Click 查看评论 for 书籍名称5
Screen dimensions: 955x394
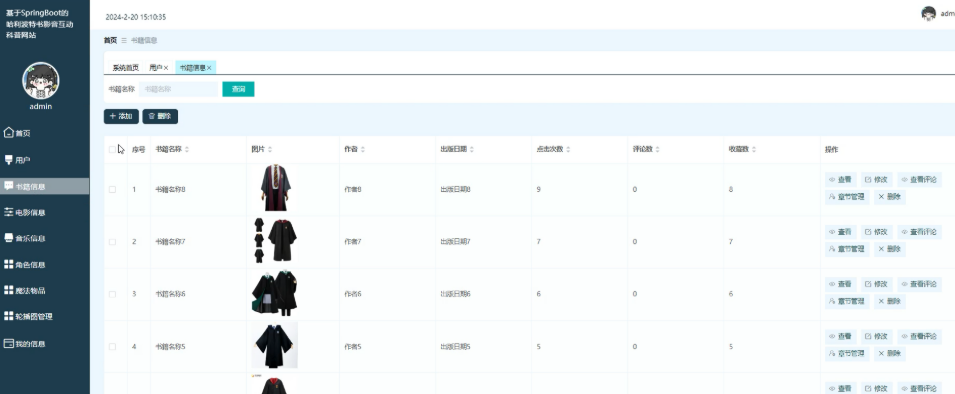point(919,336)
